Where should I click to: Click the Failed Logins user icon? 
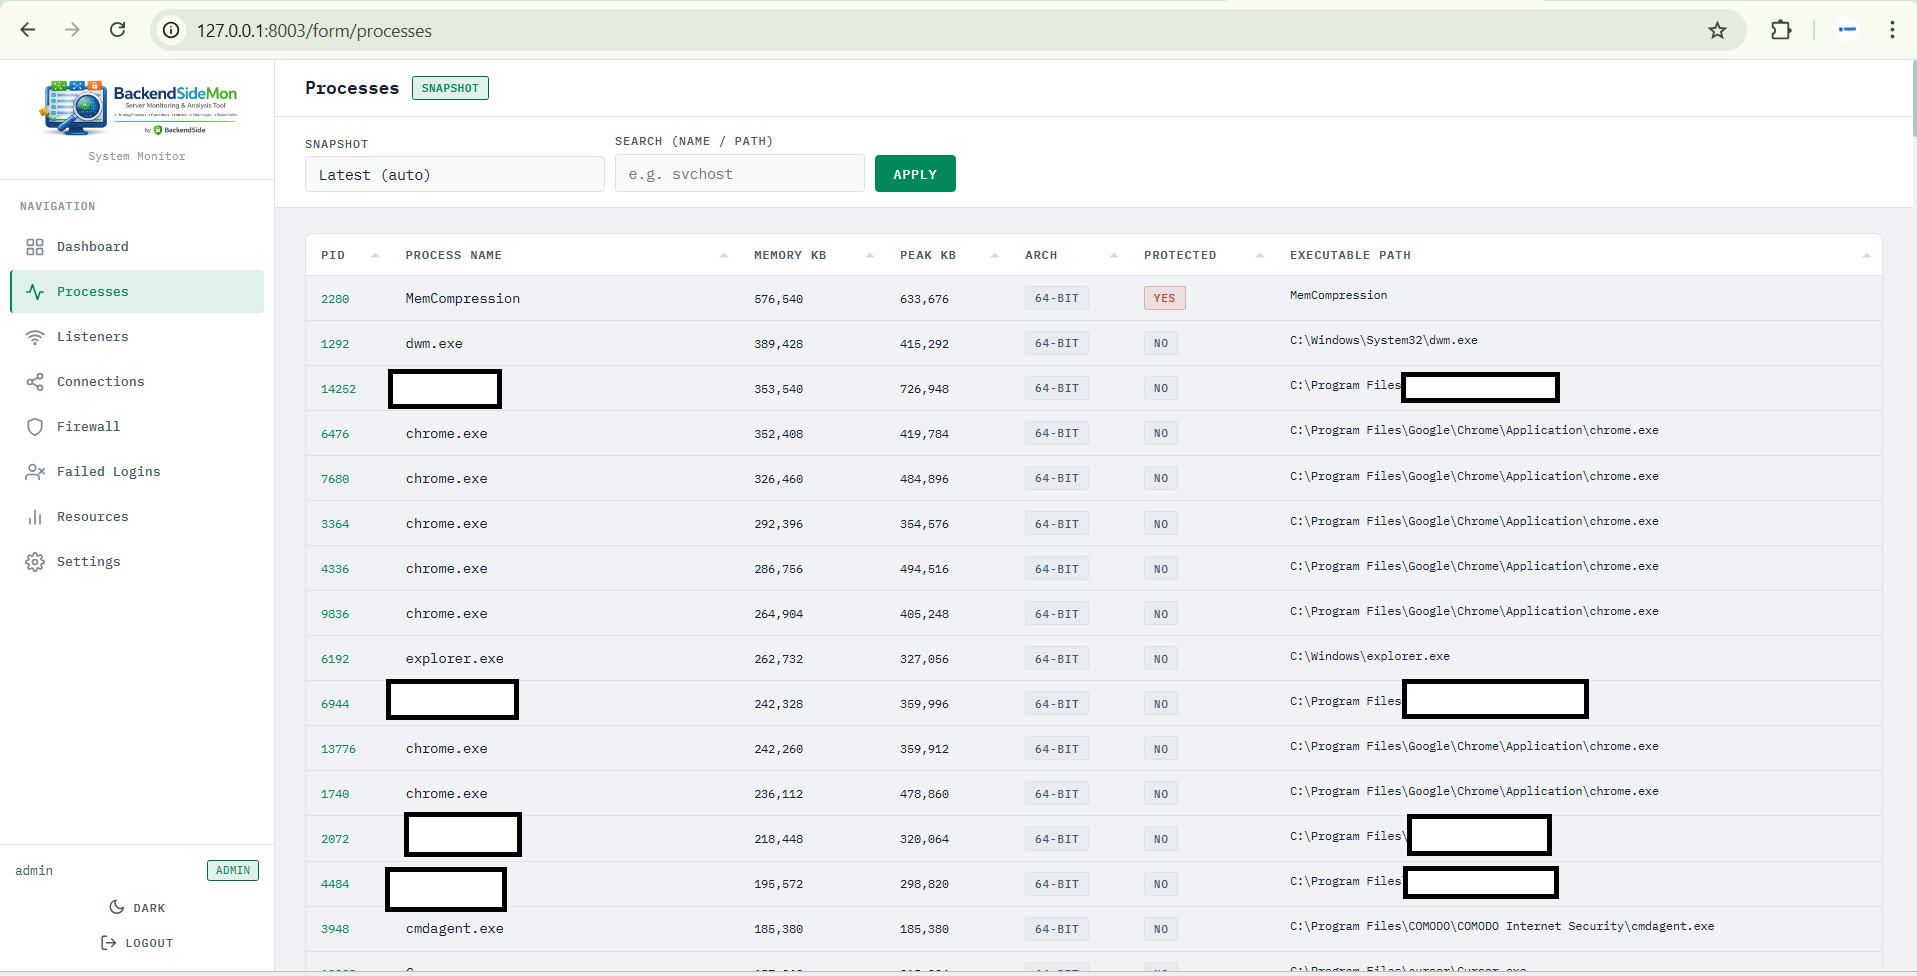[35, 472]
